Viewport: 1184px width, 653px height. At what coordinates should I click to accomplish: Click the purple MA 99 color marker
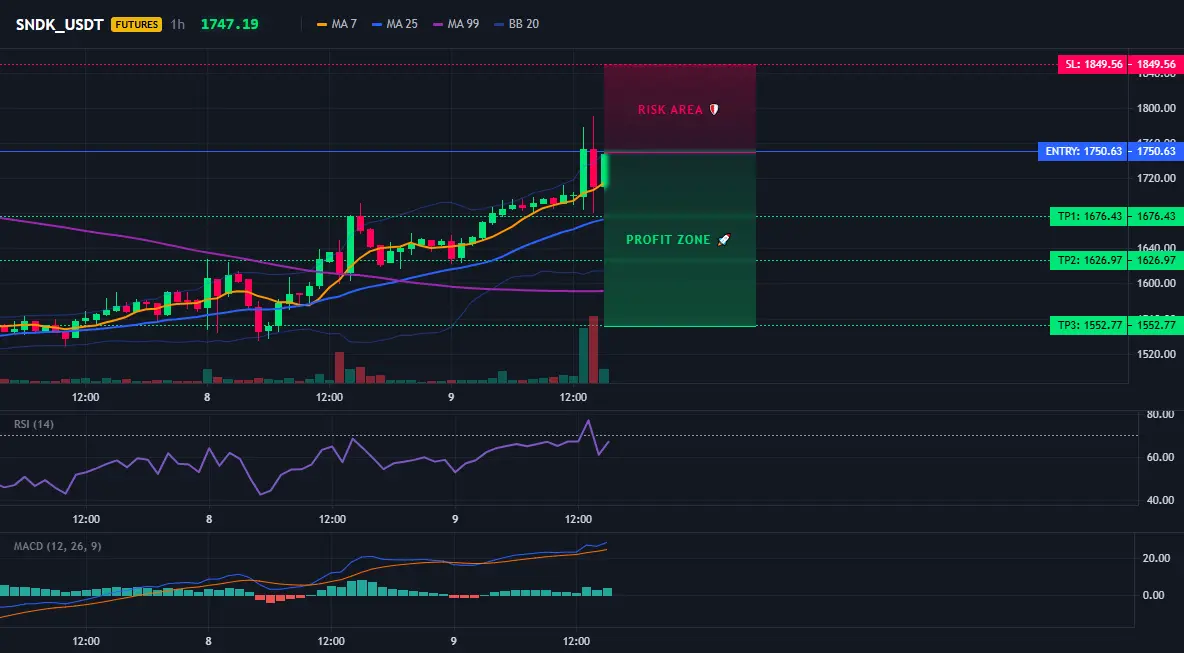point(438,24)
